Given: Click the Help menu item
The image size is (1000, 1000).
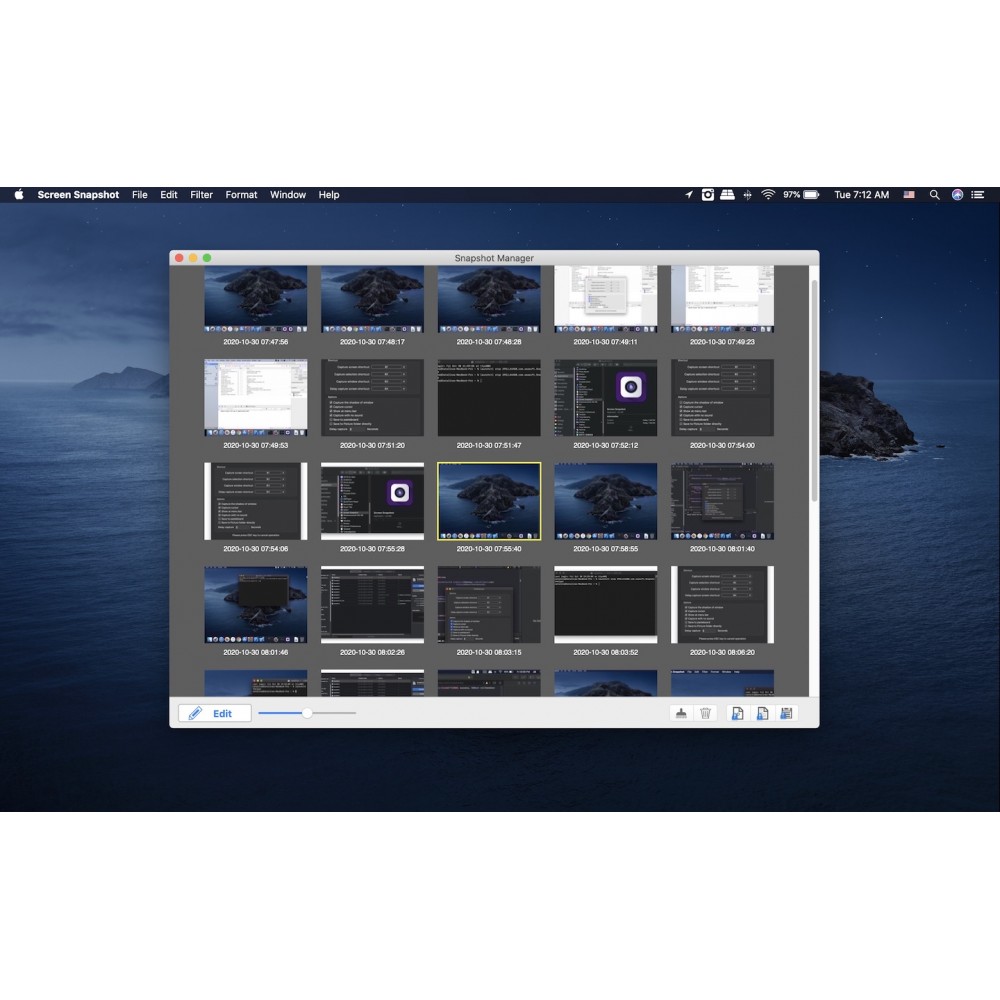Looking at the screenshot, I should coord(328,194).
